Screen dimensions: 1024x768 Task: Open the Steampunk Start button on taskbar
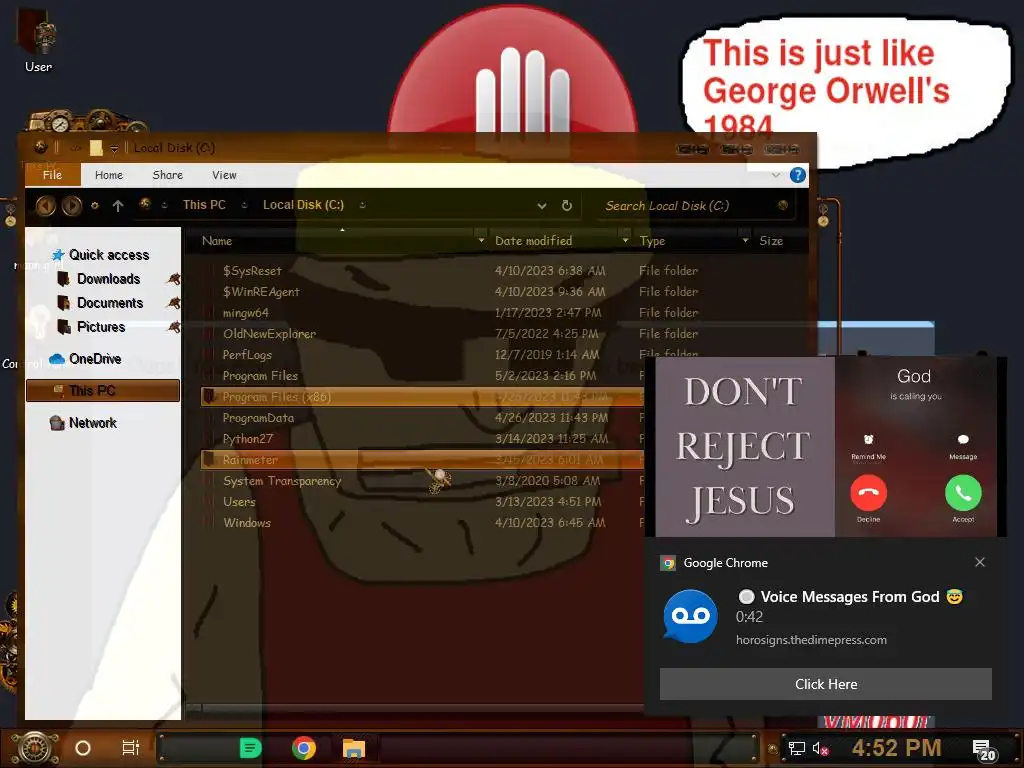click(x=35, y=748)
